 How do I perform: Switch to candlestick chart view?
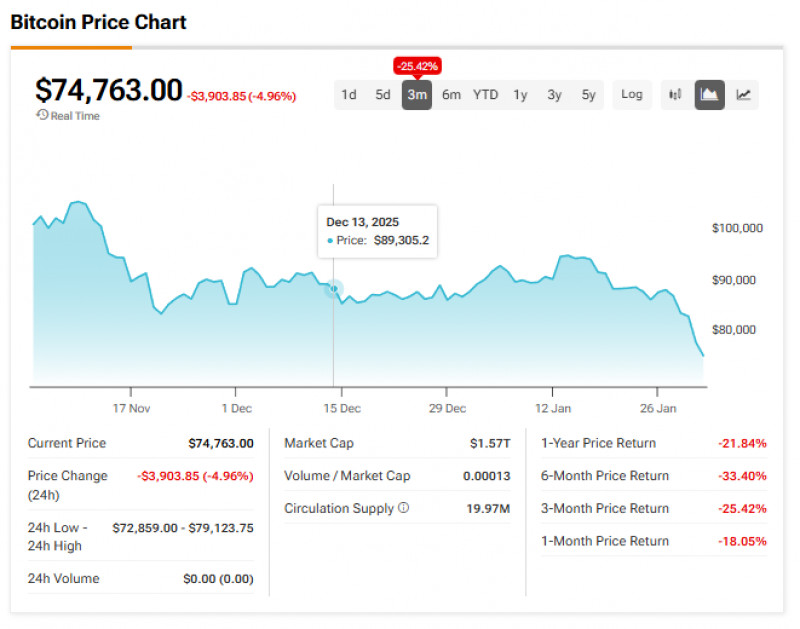click(x=676, y=95)
